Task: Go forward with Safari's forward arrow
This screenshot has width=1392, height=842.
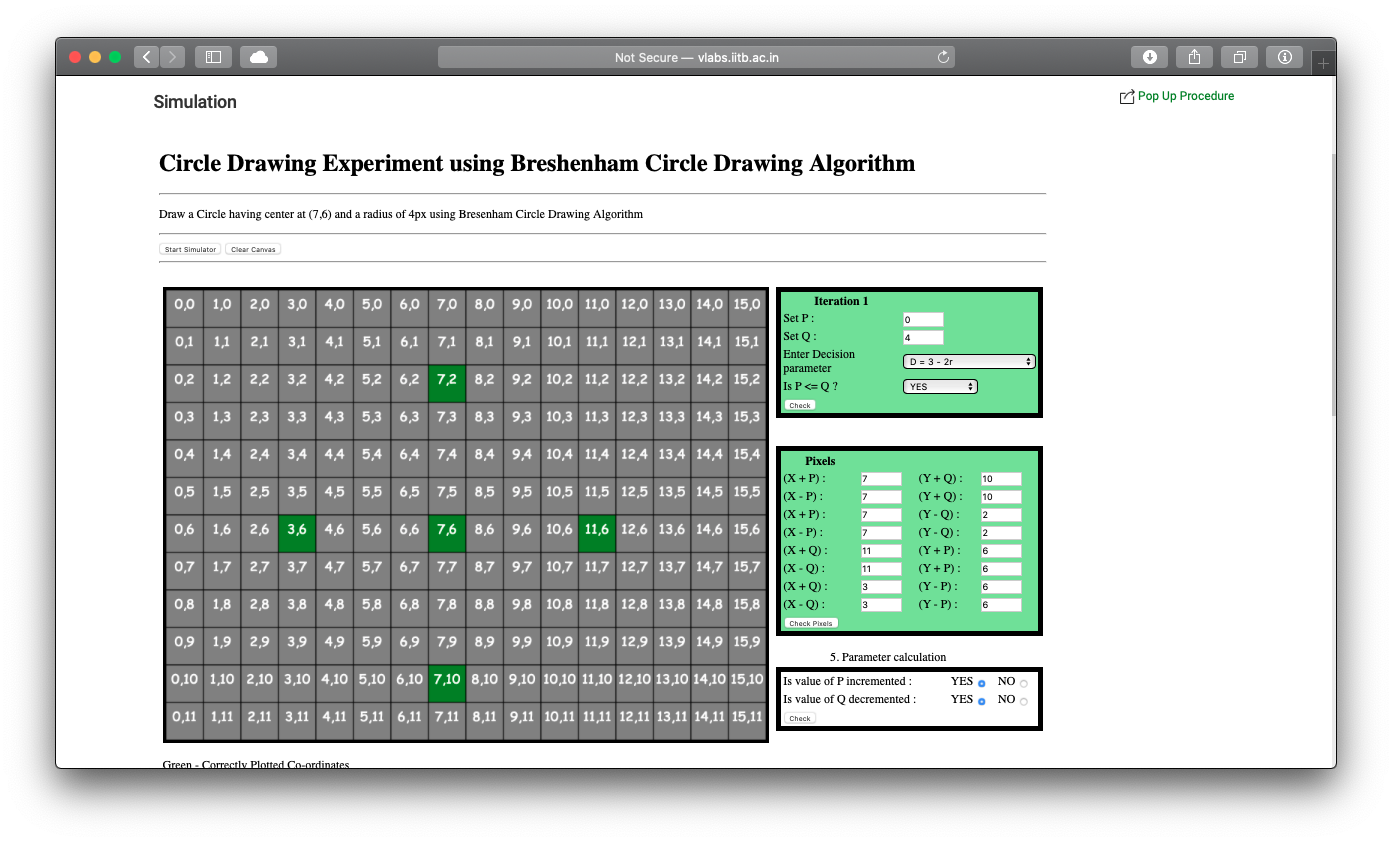Action: tap(173, 57)
